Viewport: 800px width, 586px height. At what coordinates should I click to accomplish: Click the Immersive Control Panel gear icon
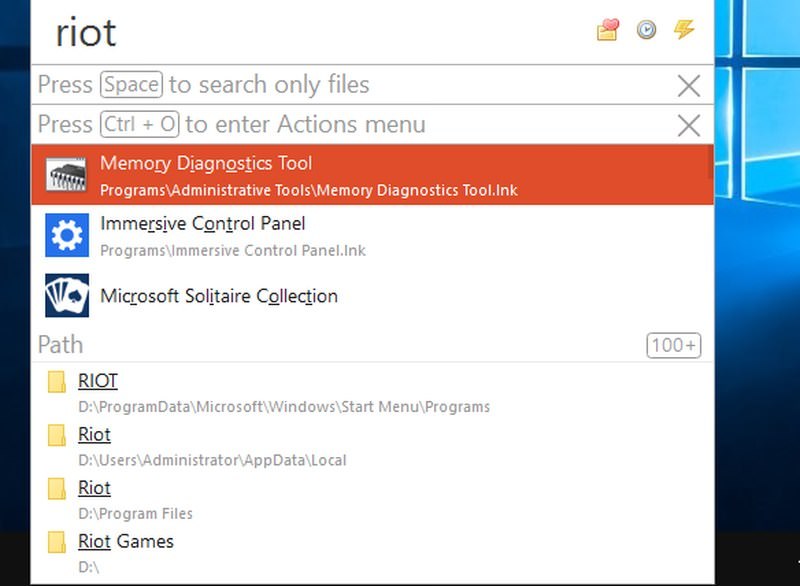67,236
